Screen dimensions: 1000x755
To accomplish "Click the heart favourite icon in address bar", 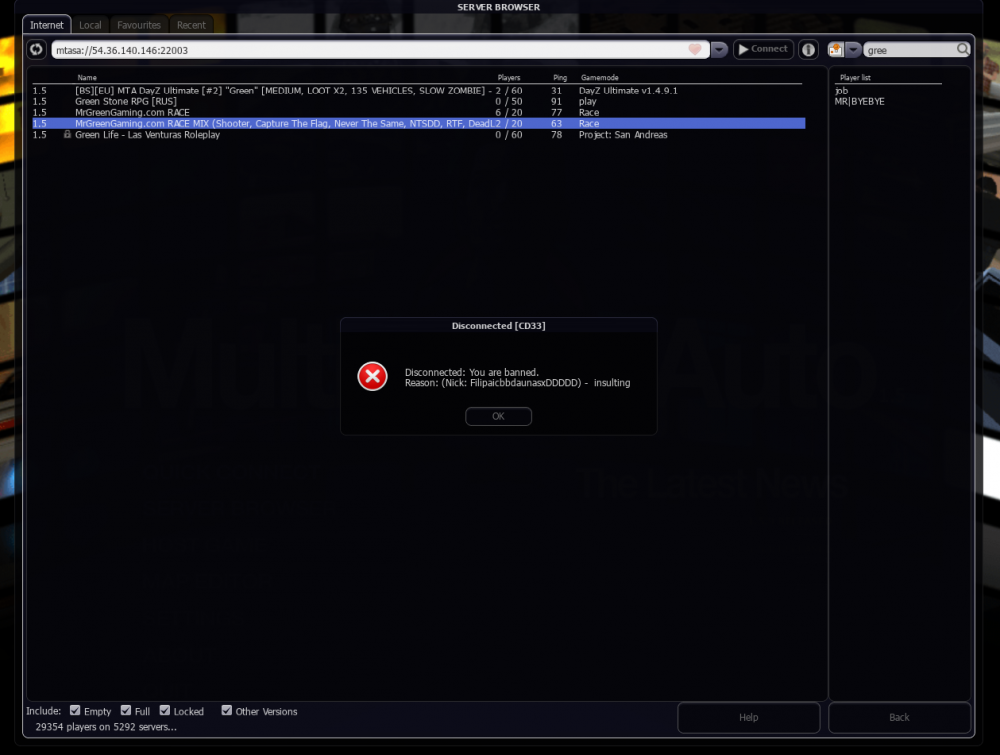I will 695,49.
